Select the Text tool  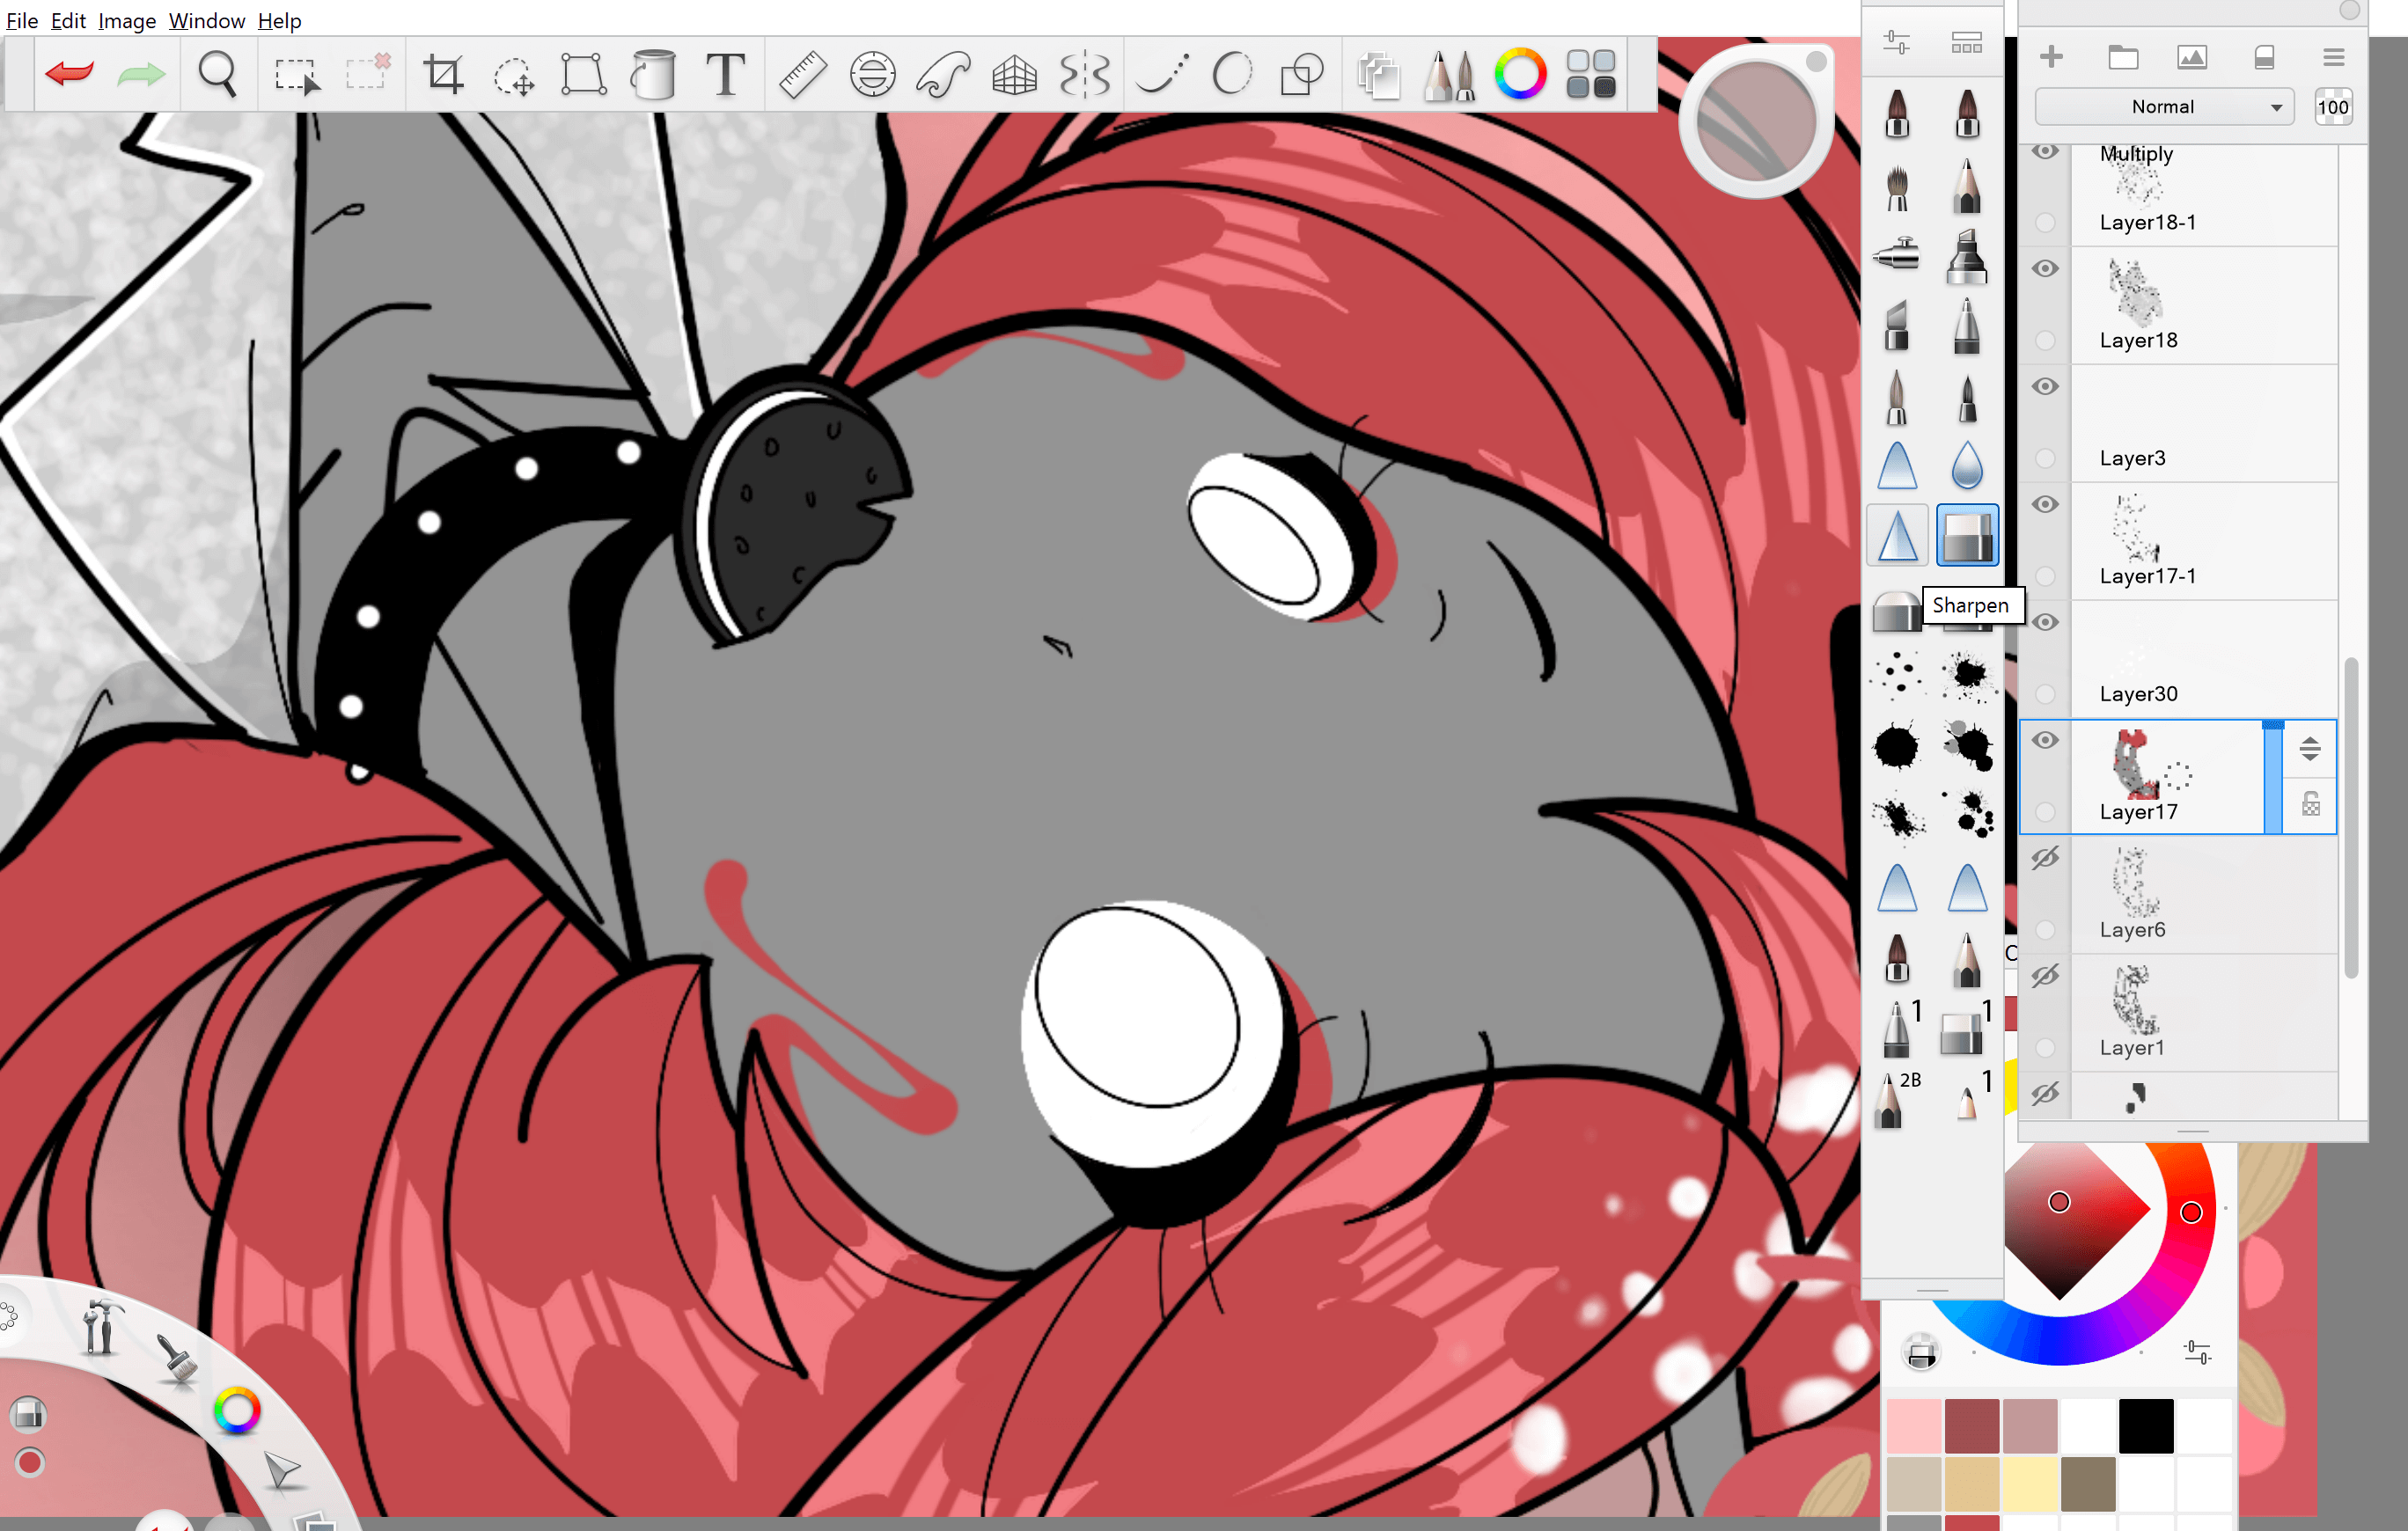pos(725,74)
